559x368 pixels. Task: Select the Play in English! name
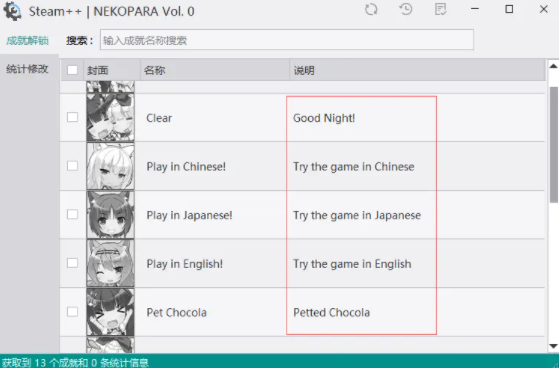click(x=185, y=264)
